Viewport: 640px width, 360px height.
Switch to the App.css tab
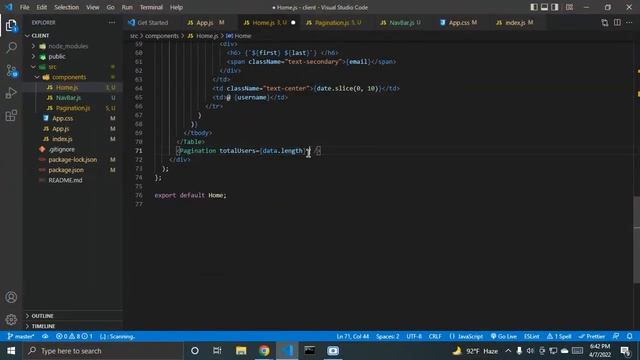pyautogui.click(x=459, y=22)
